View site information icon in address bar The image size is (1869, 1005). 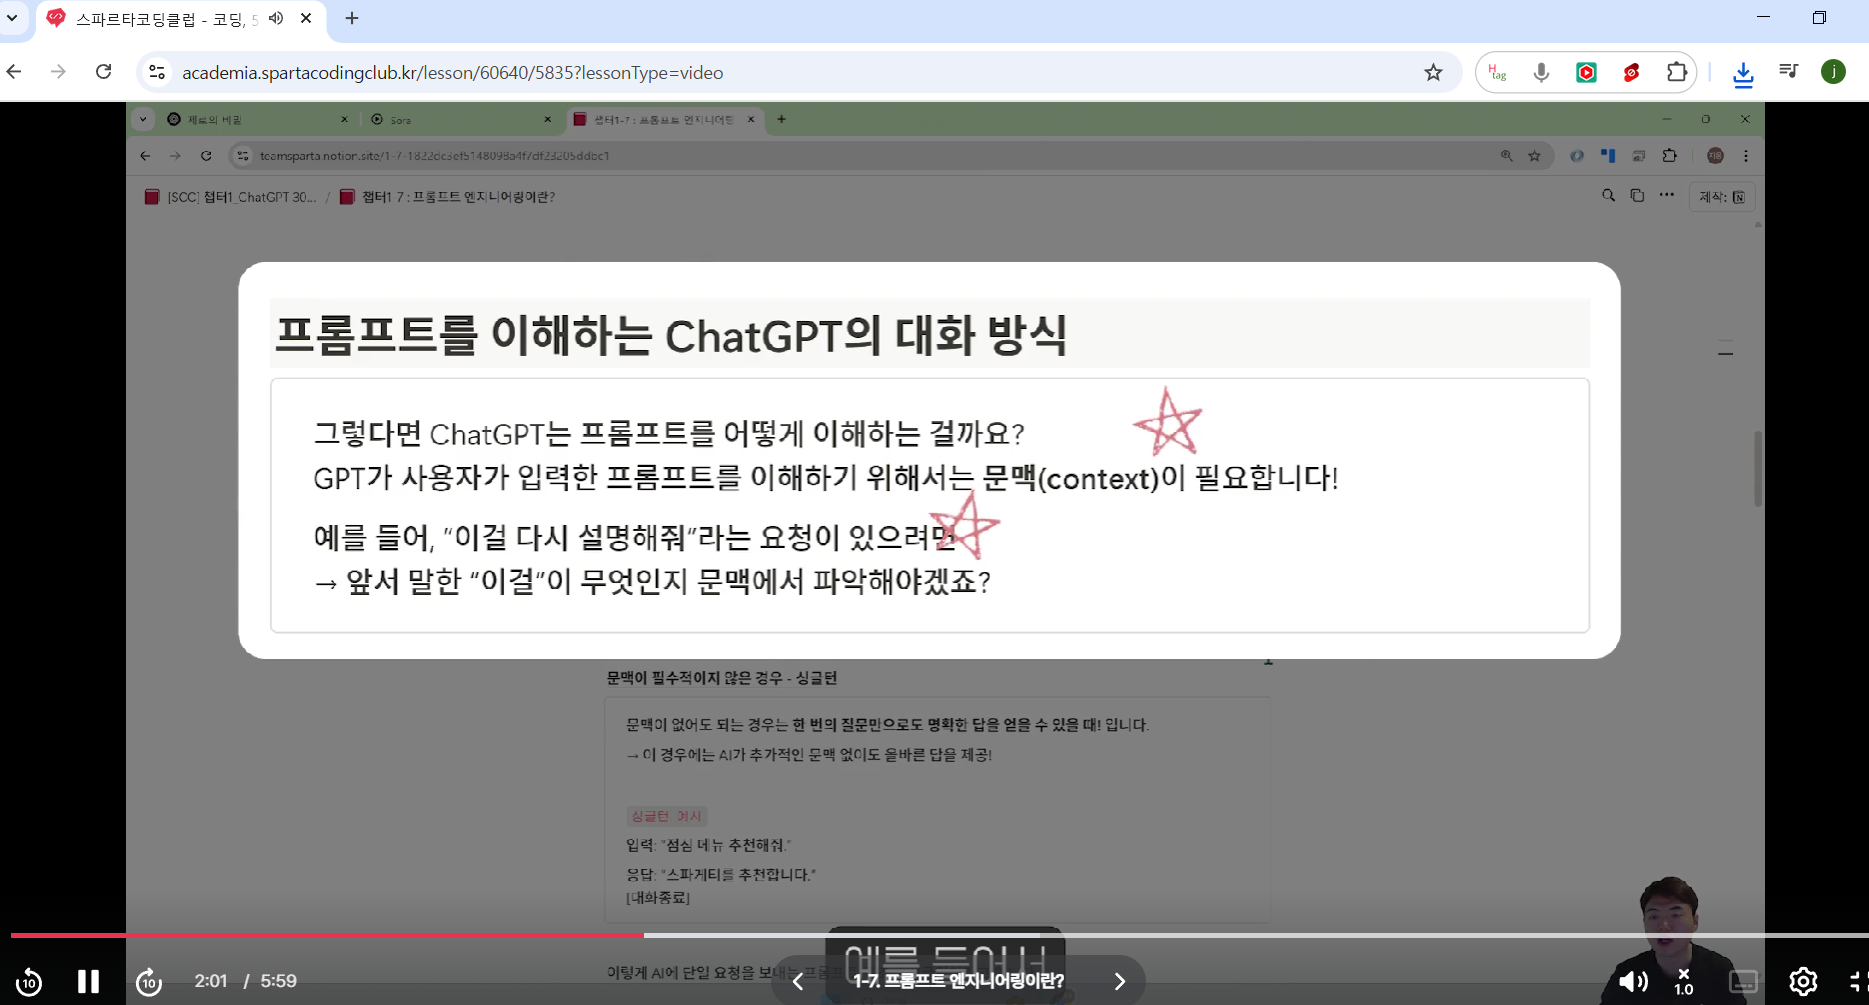point(157,72)
